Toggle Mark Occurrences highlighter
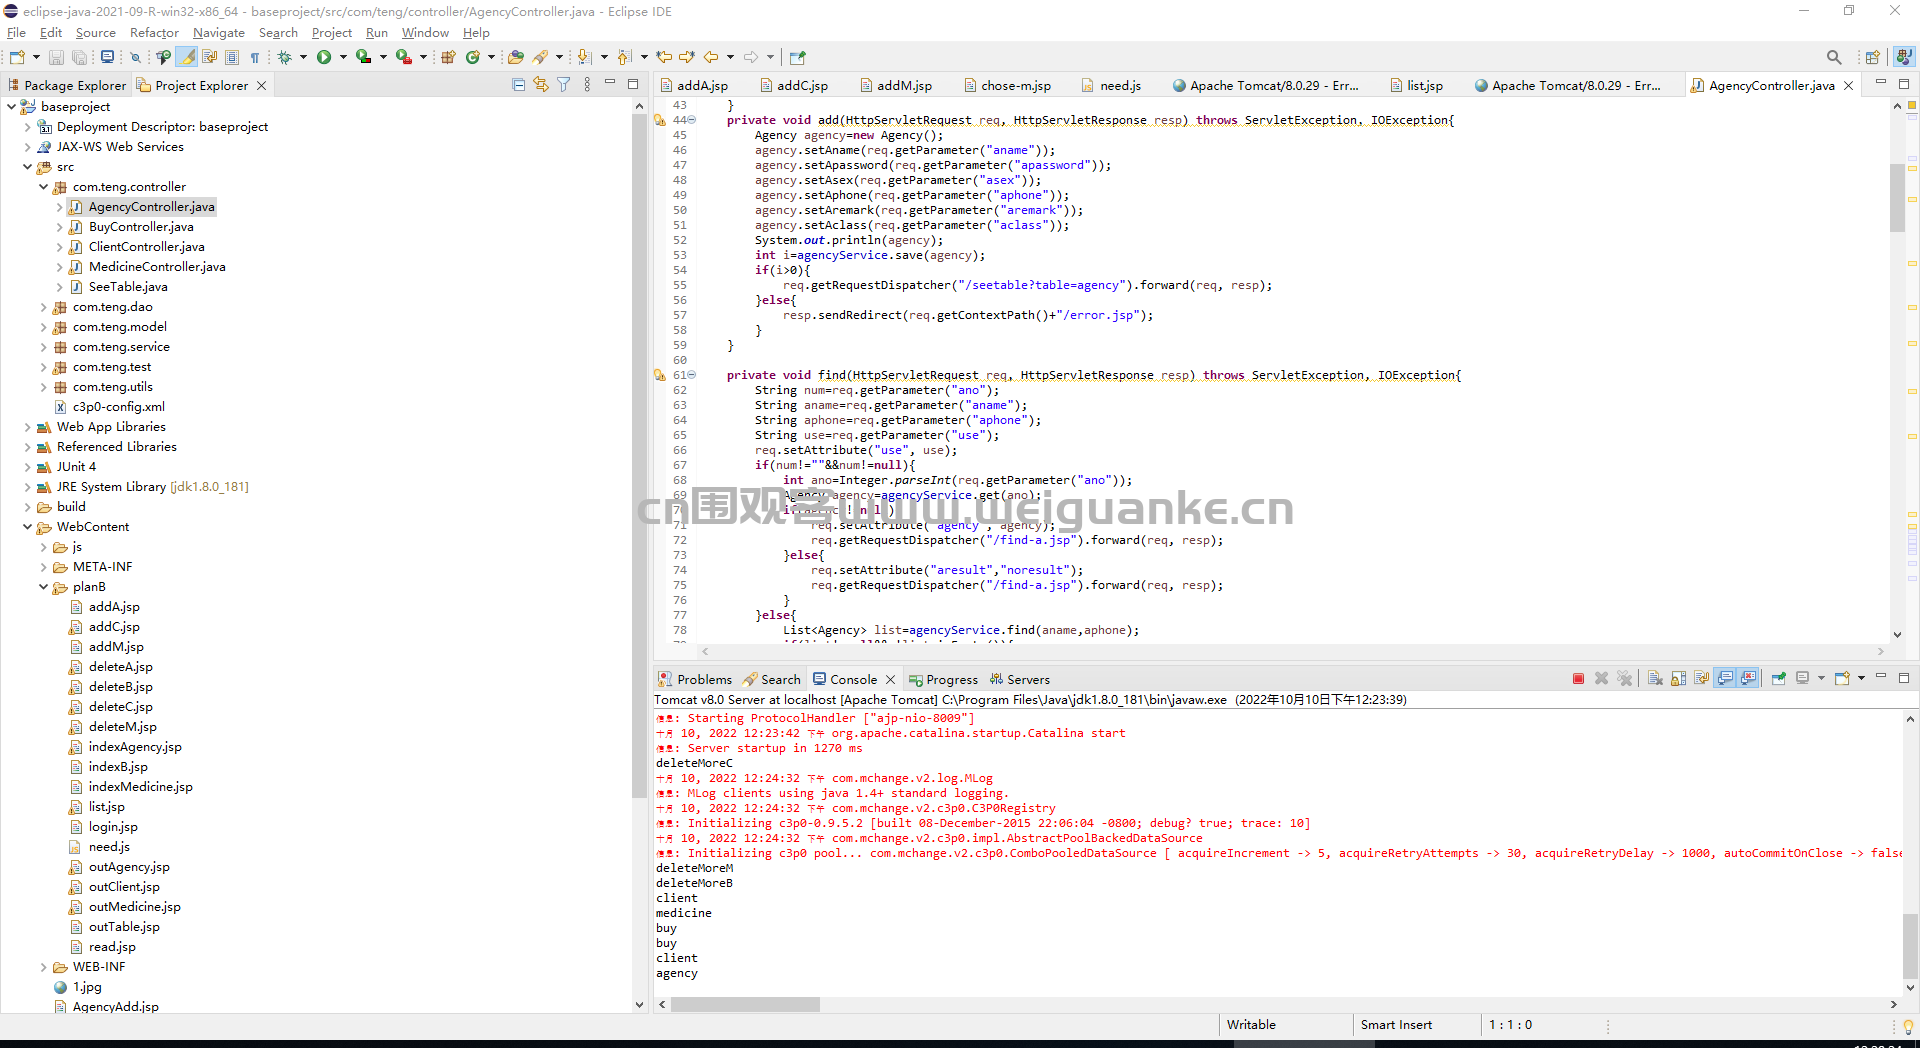This screenshot has width=1920, height=1048. coord(188,57)
